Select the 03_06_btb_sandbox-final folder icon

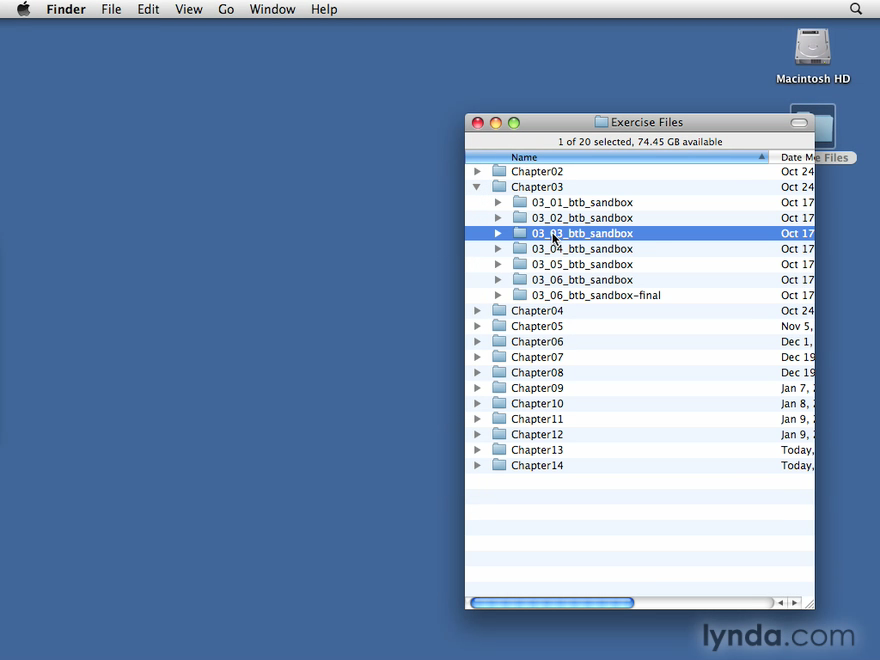(x=520, y=295)
